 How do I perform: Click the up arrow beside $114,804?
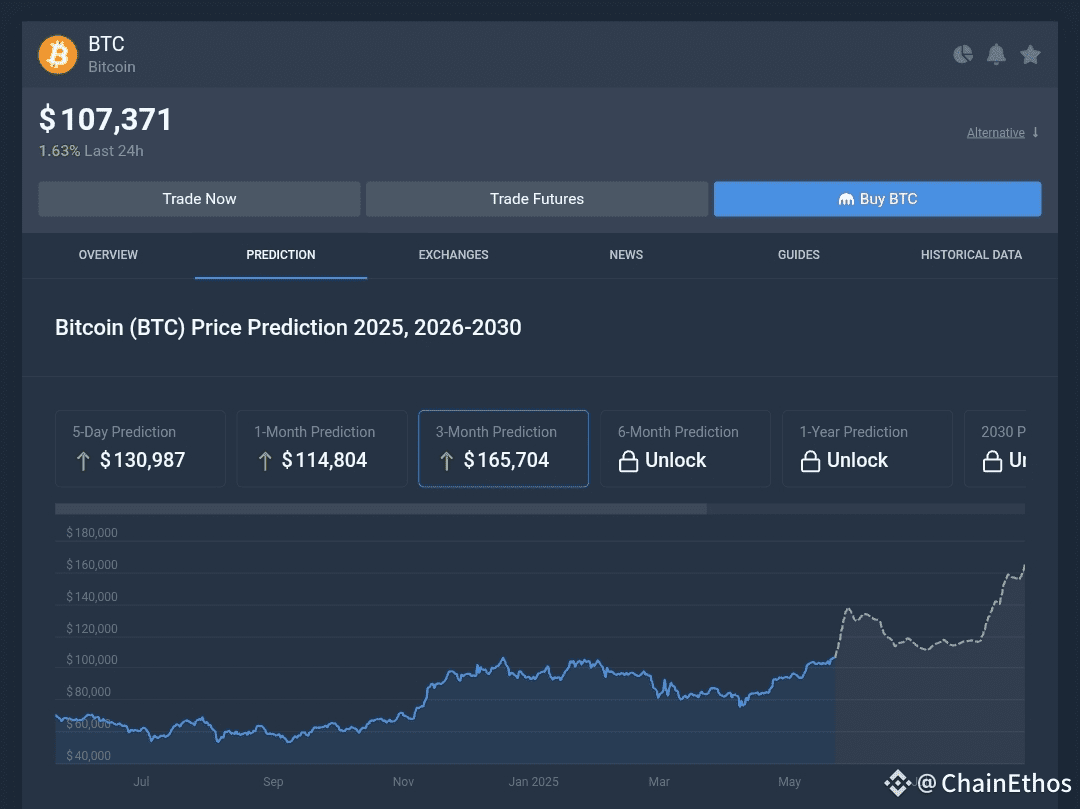click(265, 461)
